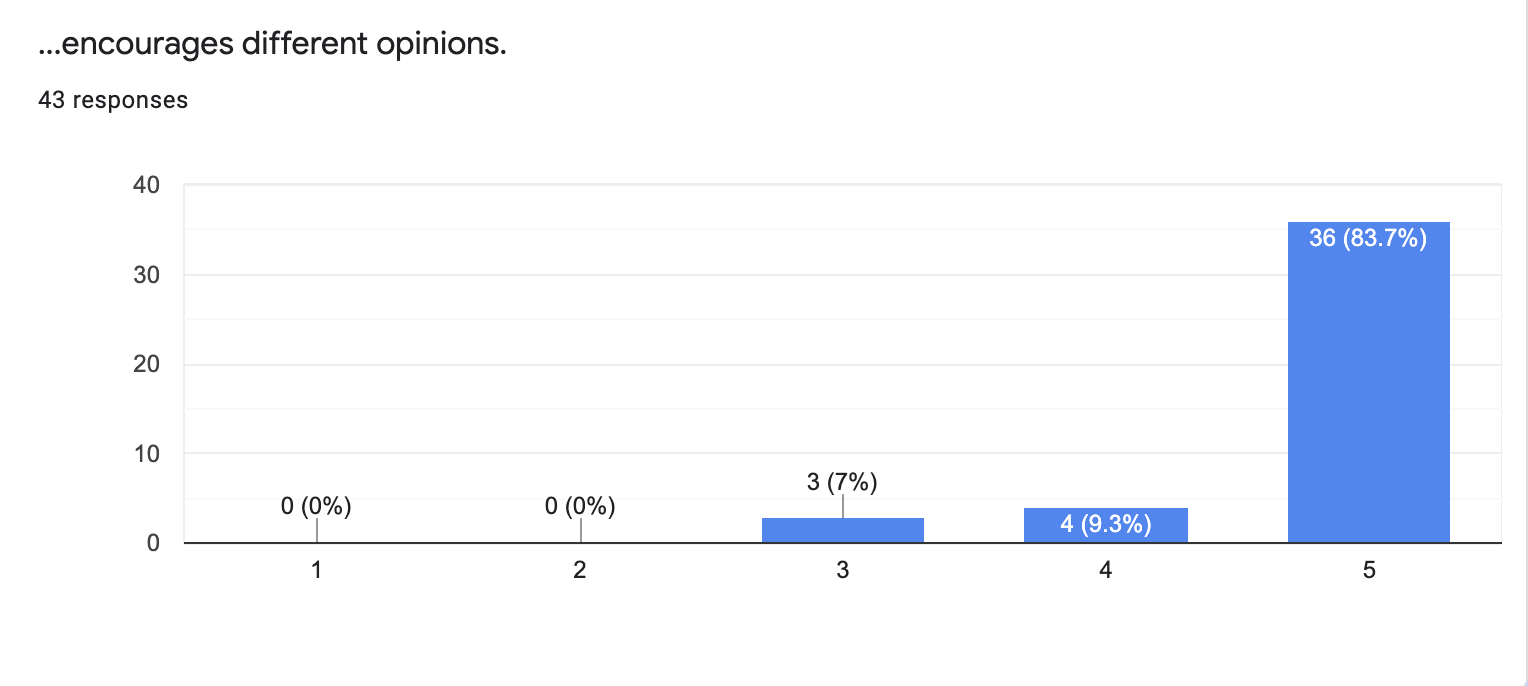The image size is (1528, 686).
Task: Click x-axis label '5'
Action: point(1369,571)
